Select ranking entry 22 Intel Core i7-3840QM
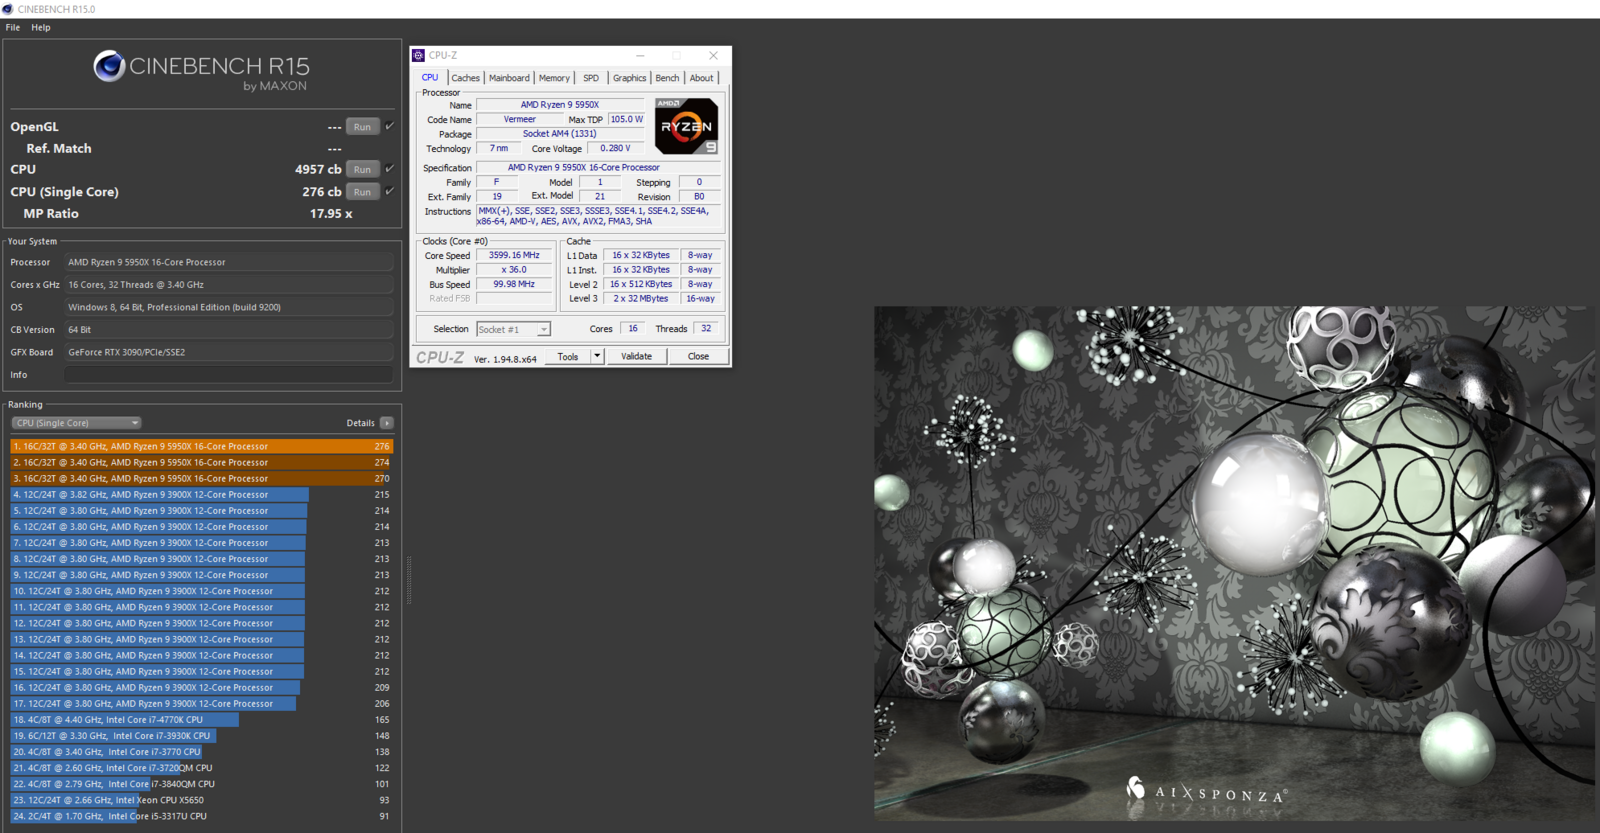This screenshot has width=1600, height=833. coord(202,784)
